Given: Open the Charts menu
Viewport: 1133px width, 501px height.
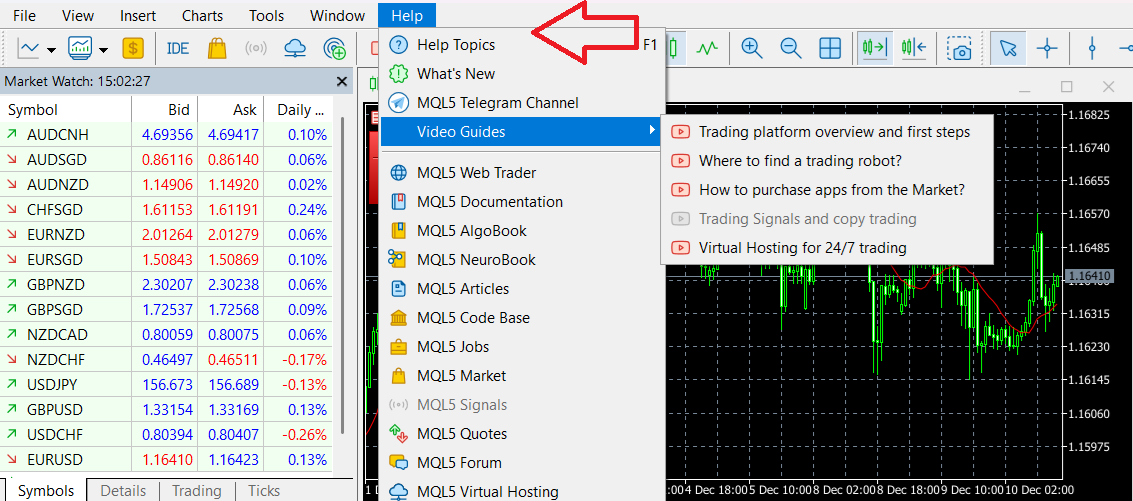Looking at the screenshot, I should tap(202, 15).
